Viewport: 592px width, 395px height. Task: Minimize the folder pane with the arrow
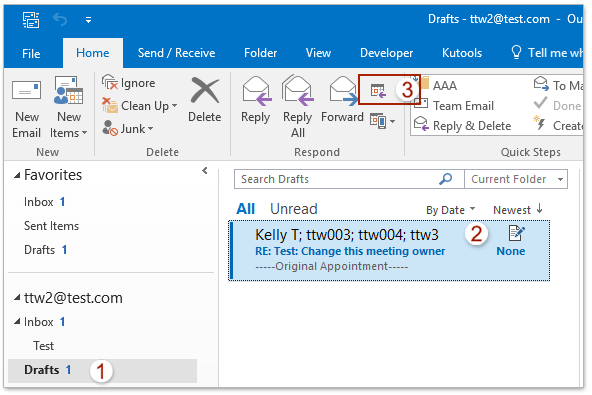click(205, 171)
